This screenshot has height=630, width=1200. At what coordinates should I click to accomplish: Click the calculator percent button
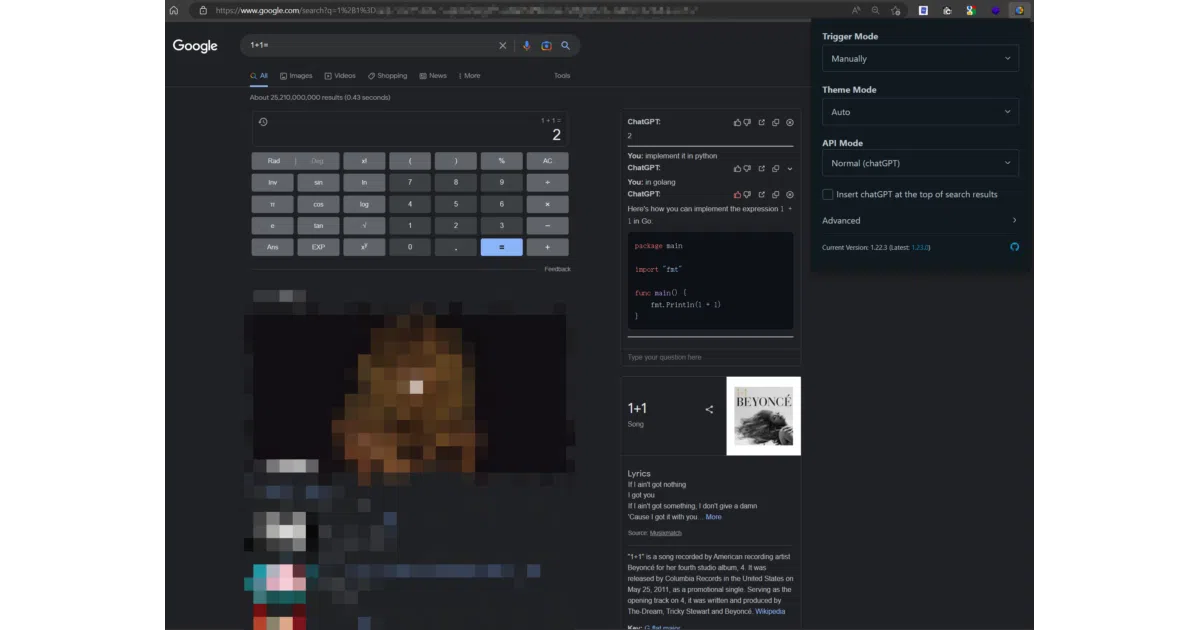[501, 161]
